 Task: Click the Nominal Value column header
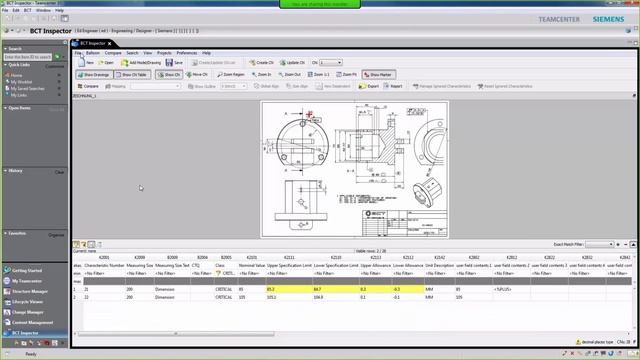tap(252, 265)
